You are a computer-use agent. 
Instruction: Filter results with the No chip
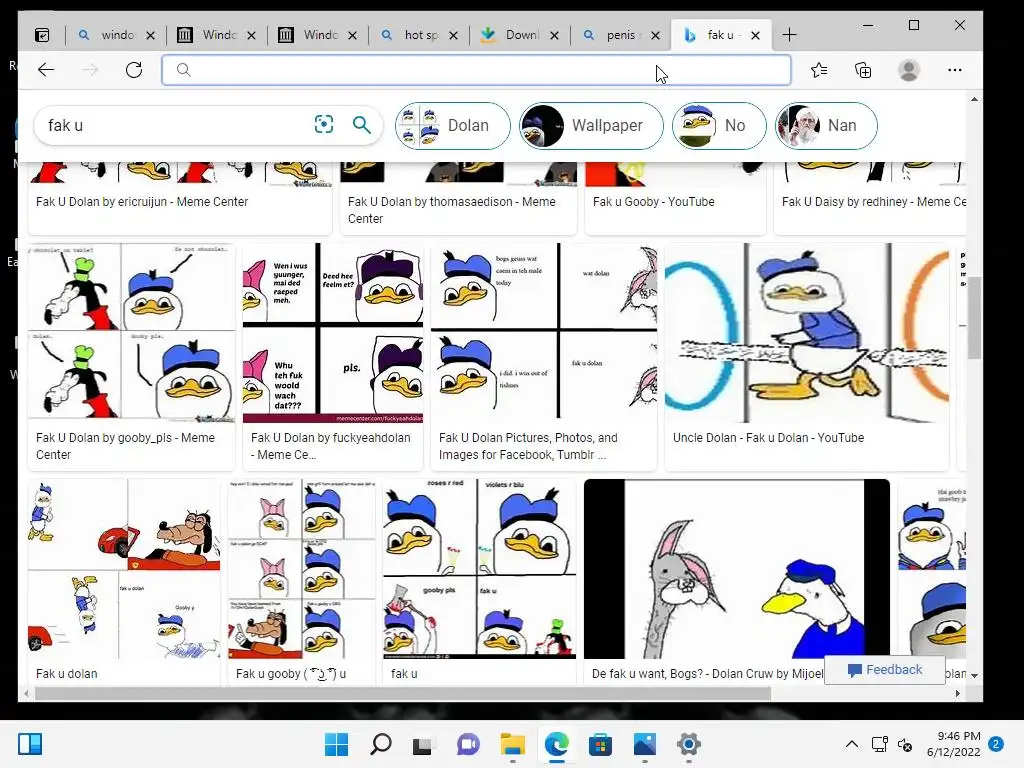point(719,125)
